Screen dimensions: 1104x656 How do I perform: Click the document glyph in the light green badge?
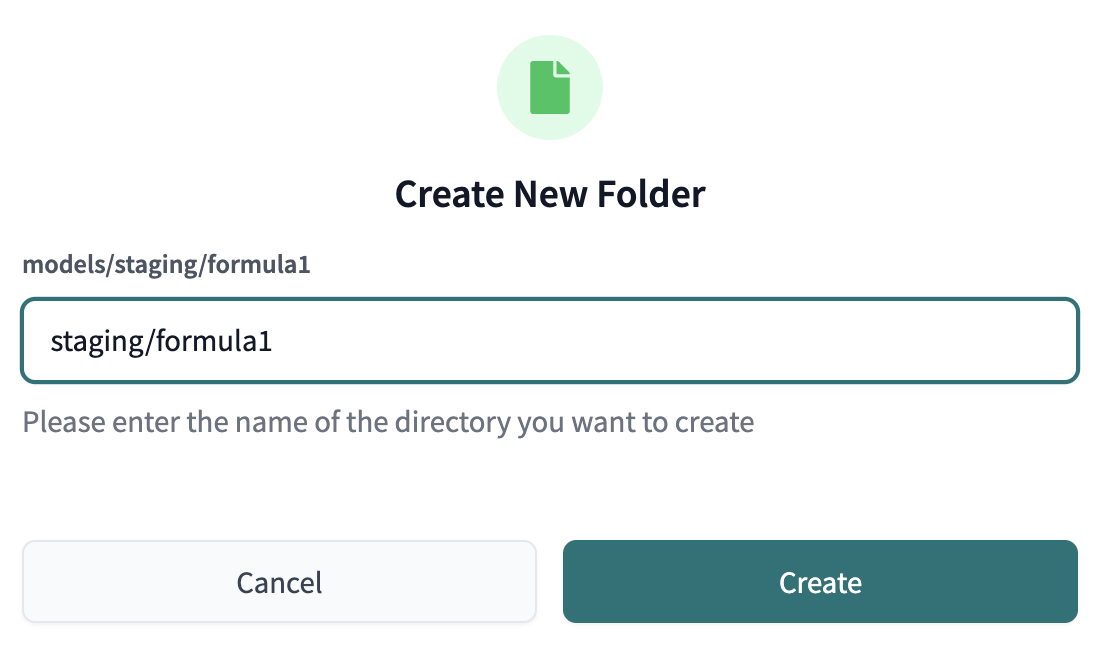550,87
